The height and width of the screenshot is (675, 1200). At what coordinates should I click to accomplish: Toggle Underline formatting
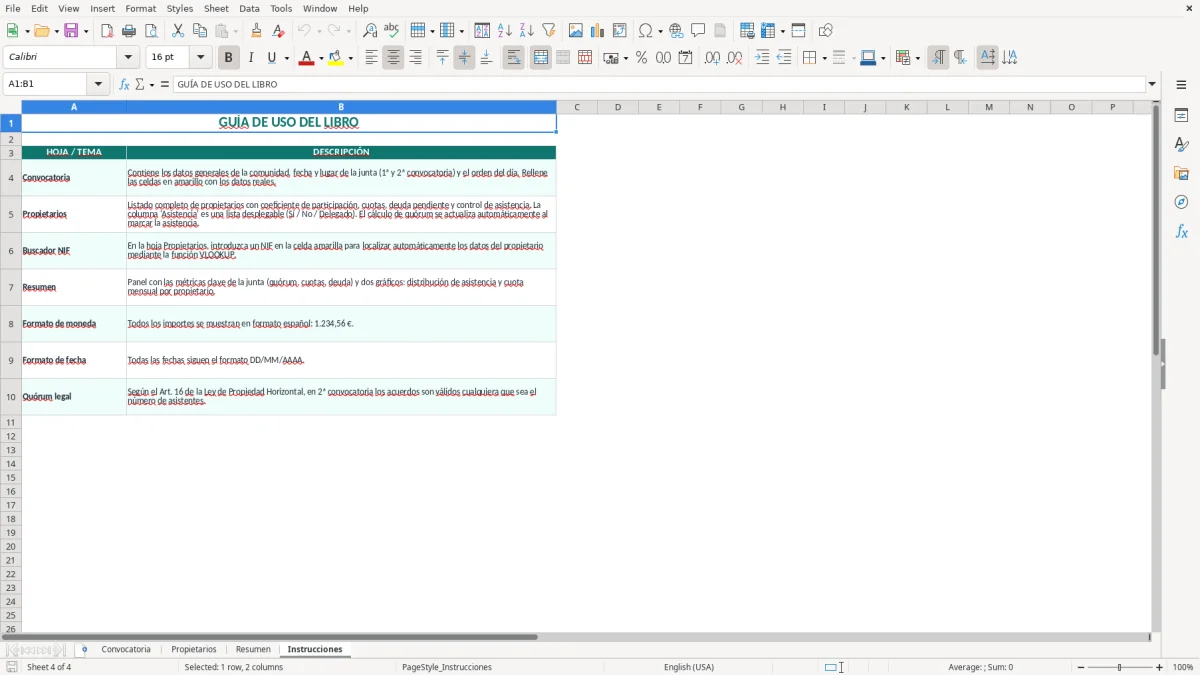(x=271, y=58)
